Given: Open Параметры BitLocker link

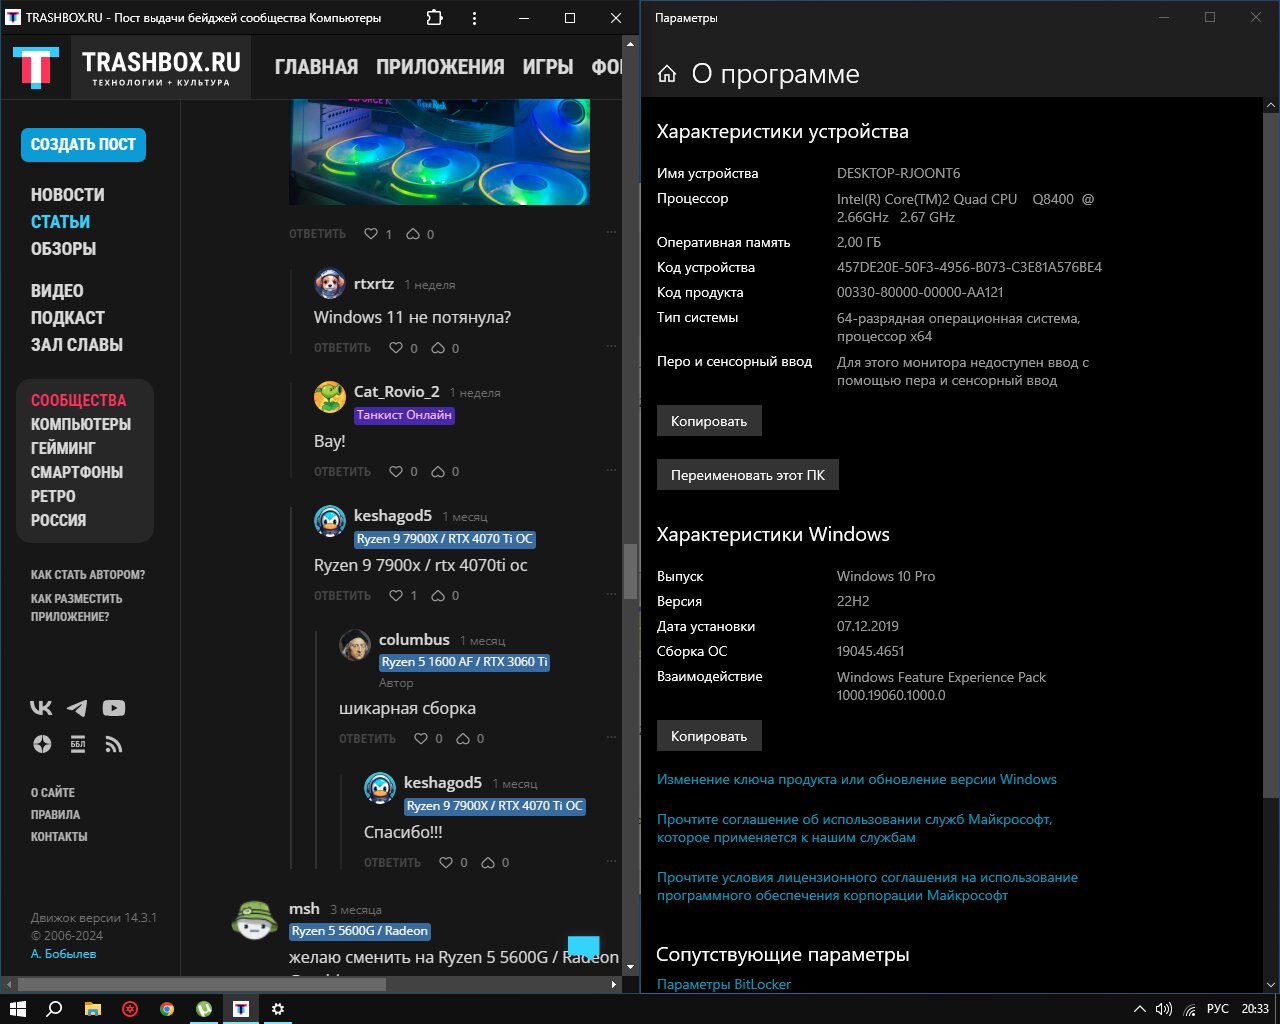Looking at the screenshot, I should pyautogui.click(x=723, y=984).
